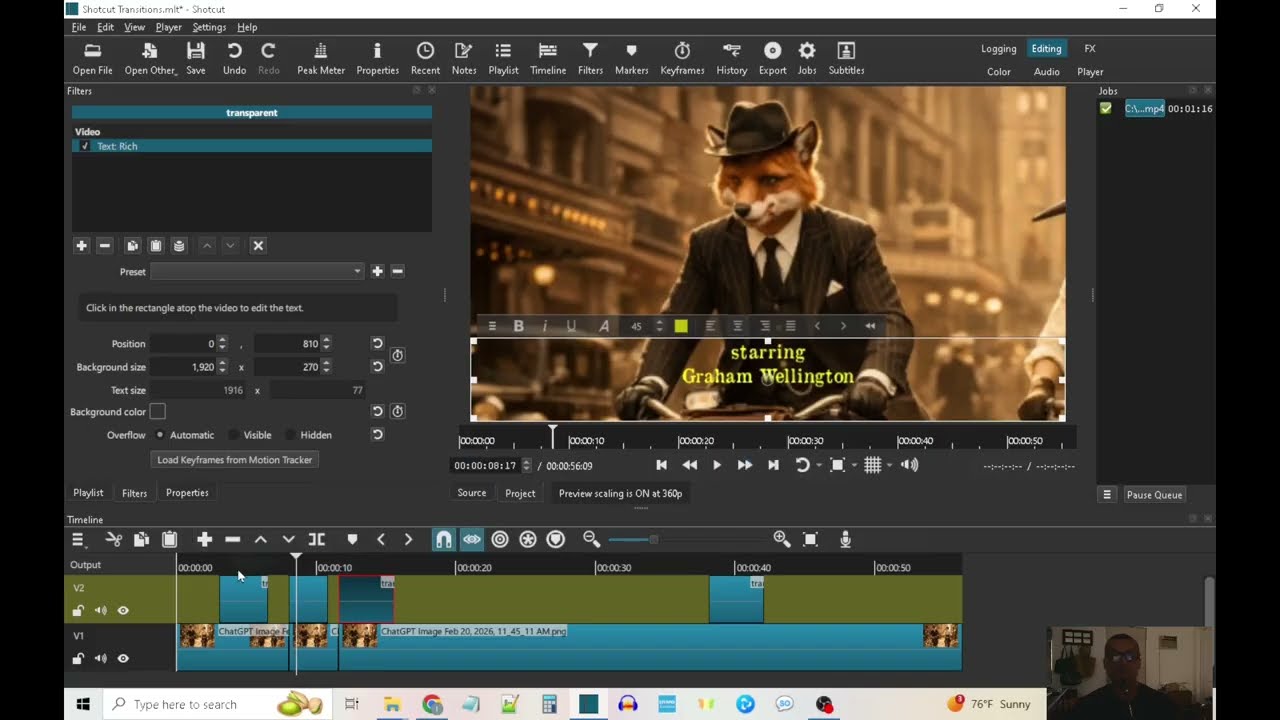Screen dimensions: 1280x720
Task: Open the File menu
Action: [79, 27]
